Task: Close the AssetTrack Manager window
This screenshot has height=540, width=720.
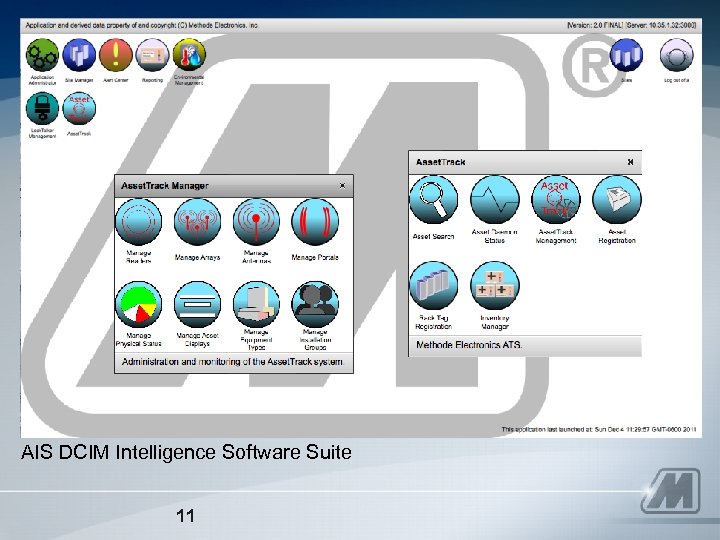Action: pyautogui.click(x=342, y=186)
